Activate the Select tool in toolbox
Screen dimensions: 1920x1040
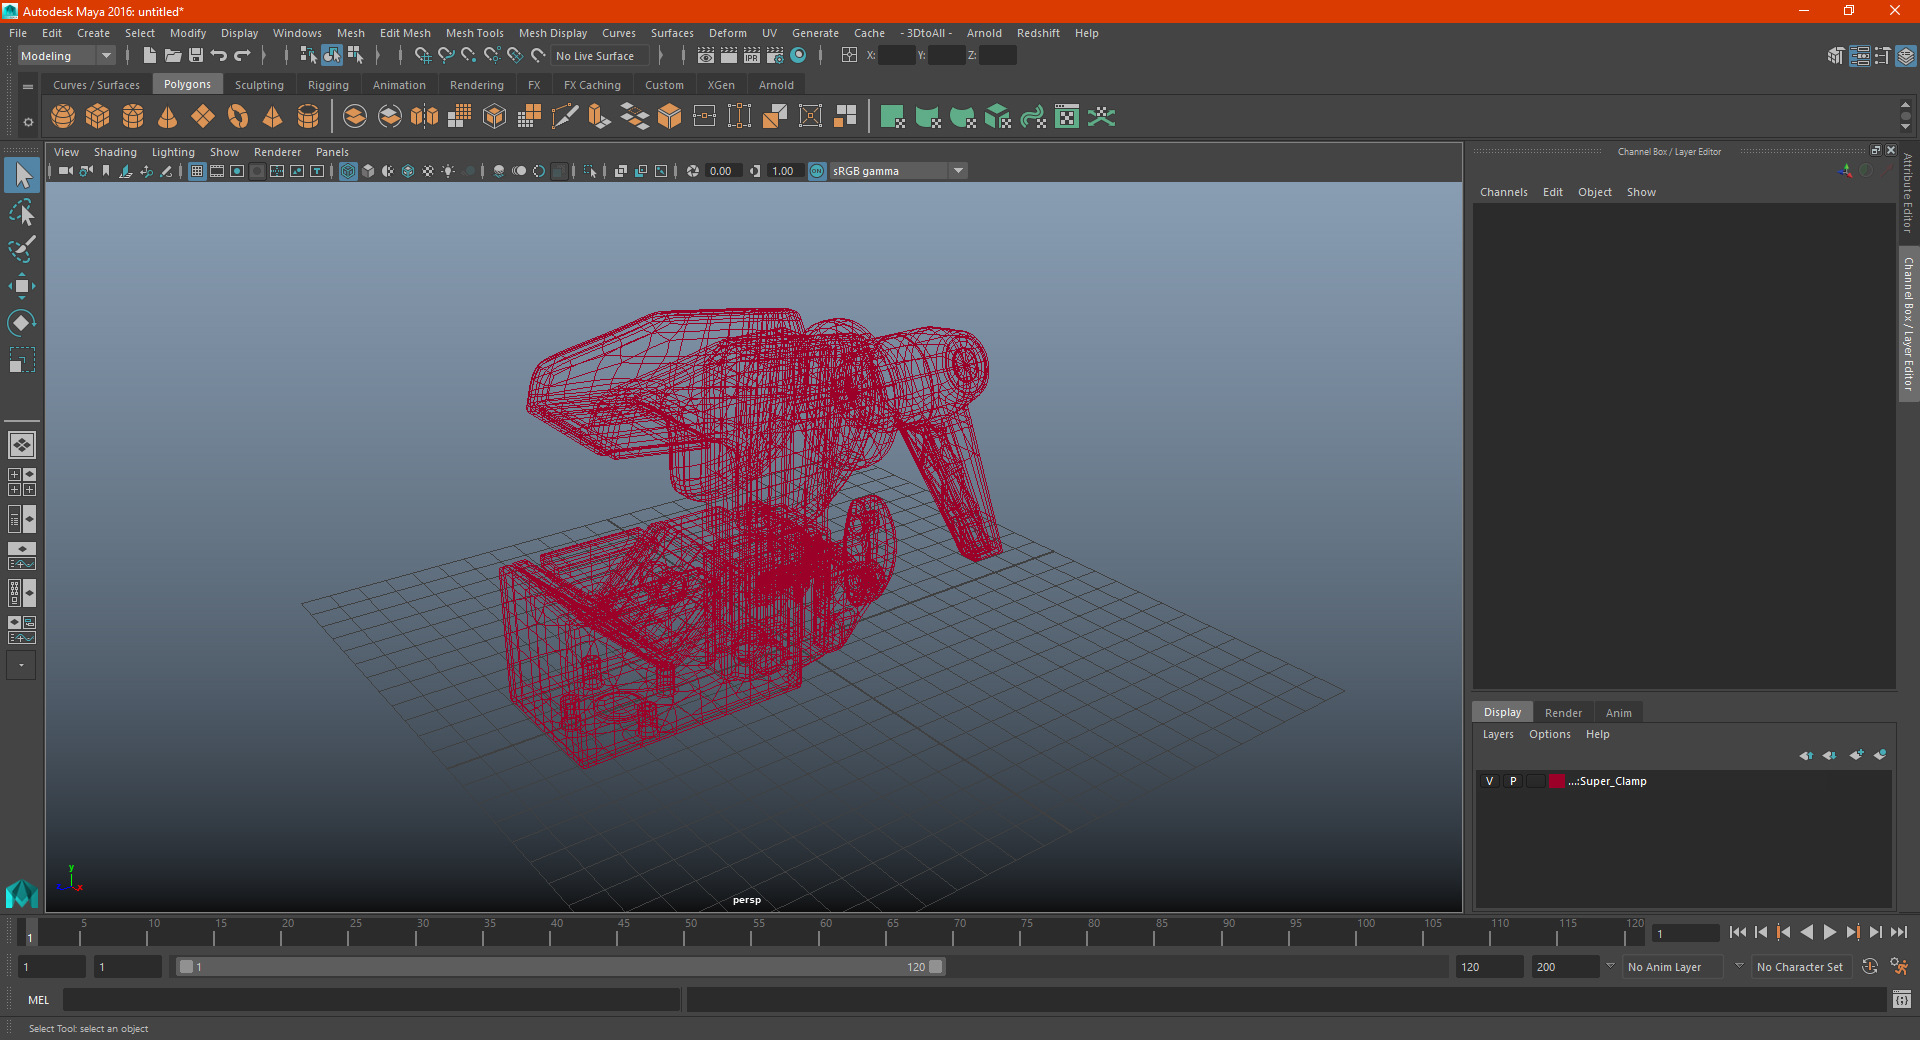tap(22, 176)
